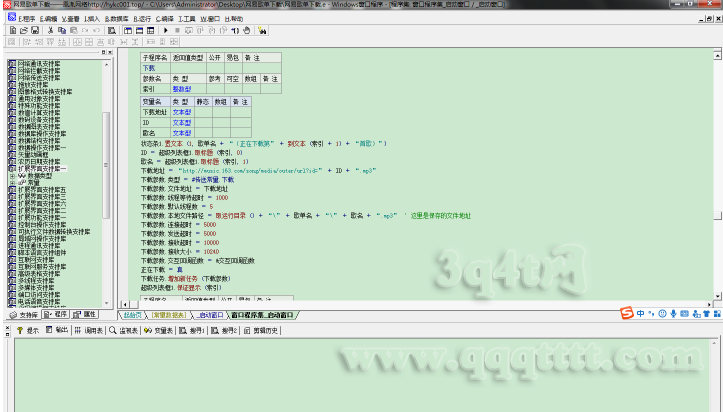Click the first window-layout toolbar icon
This screenshot has height=412, width=723.
(x=128, y=30)
